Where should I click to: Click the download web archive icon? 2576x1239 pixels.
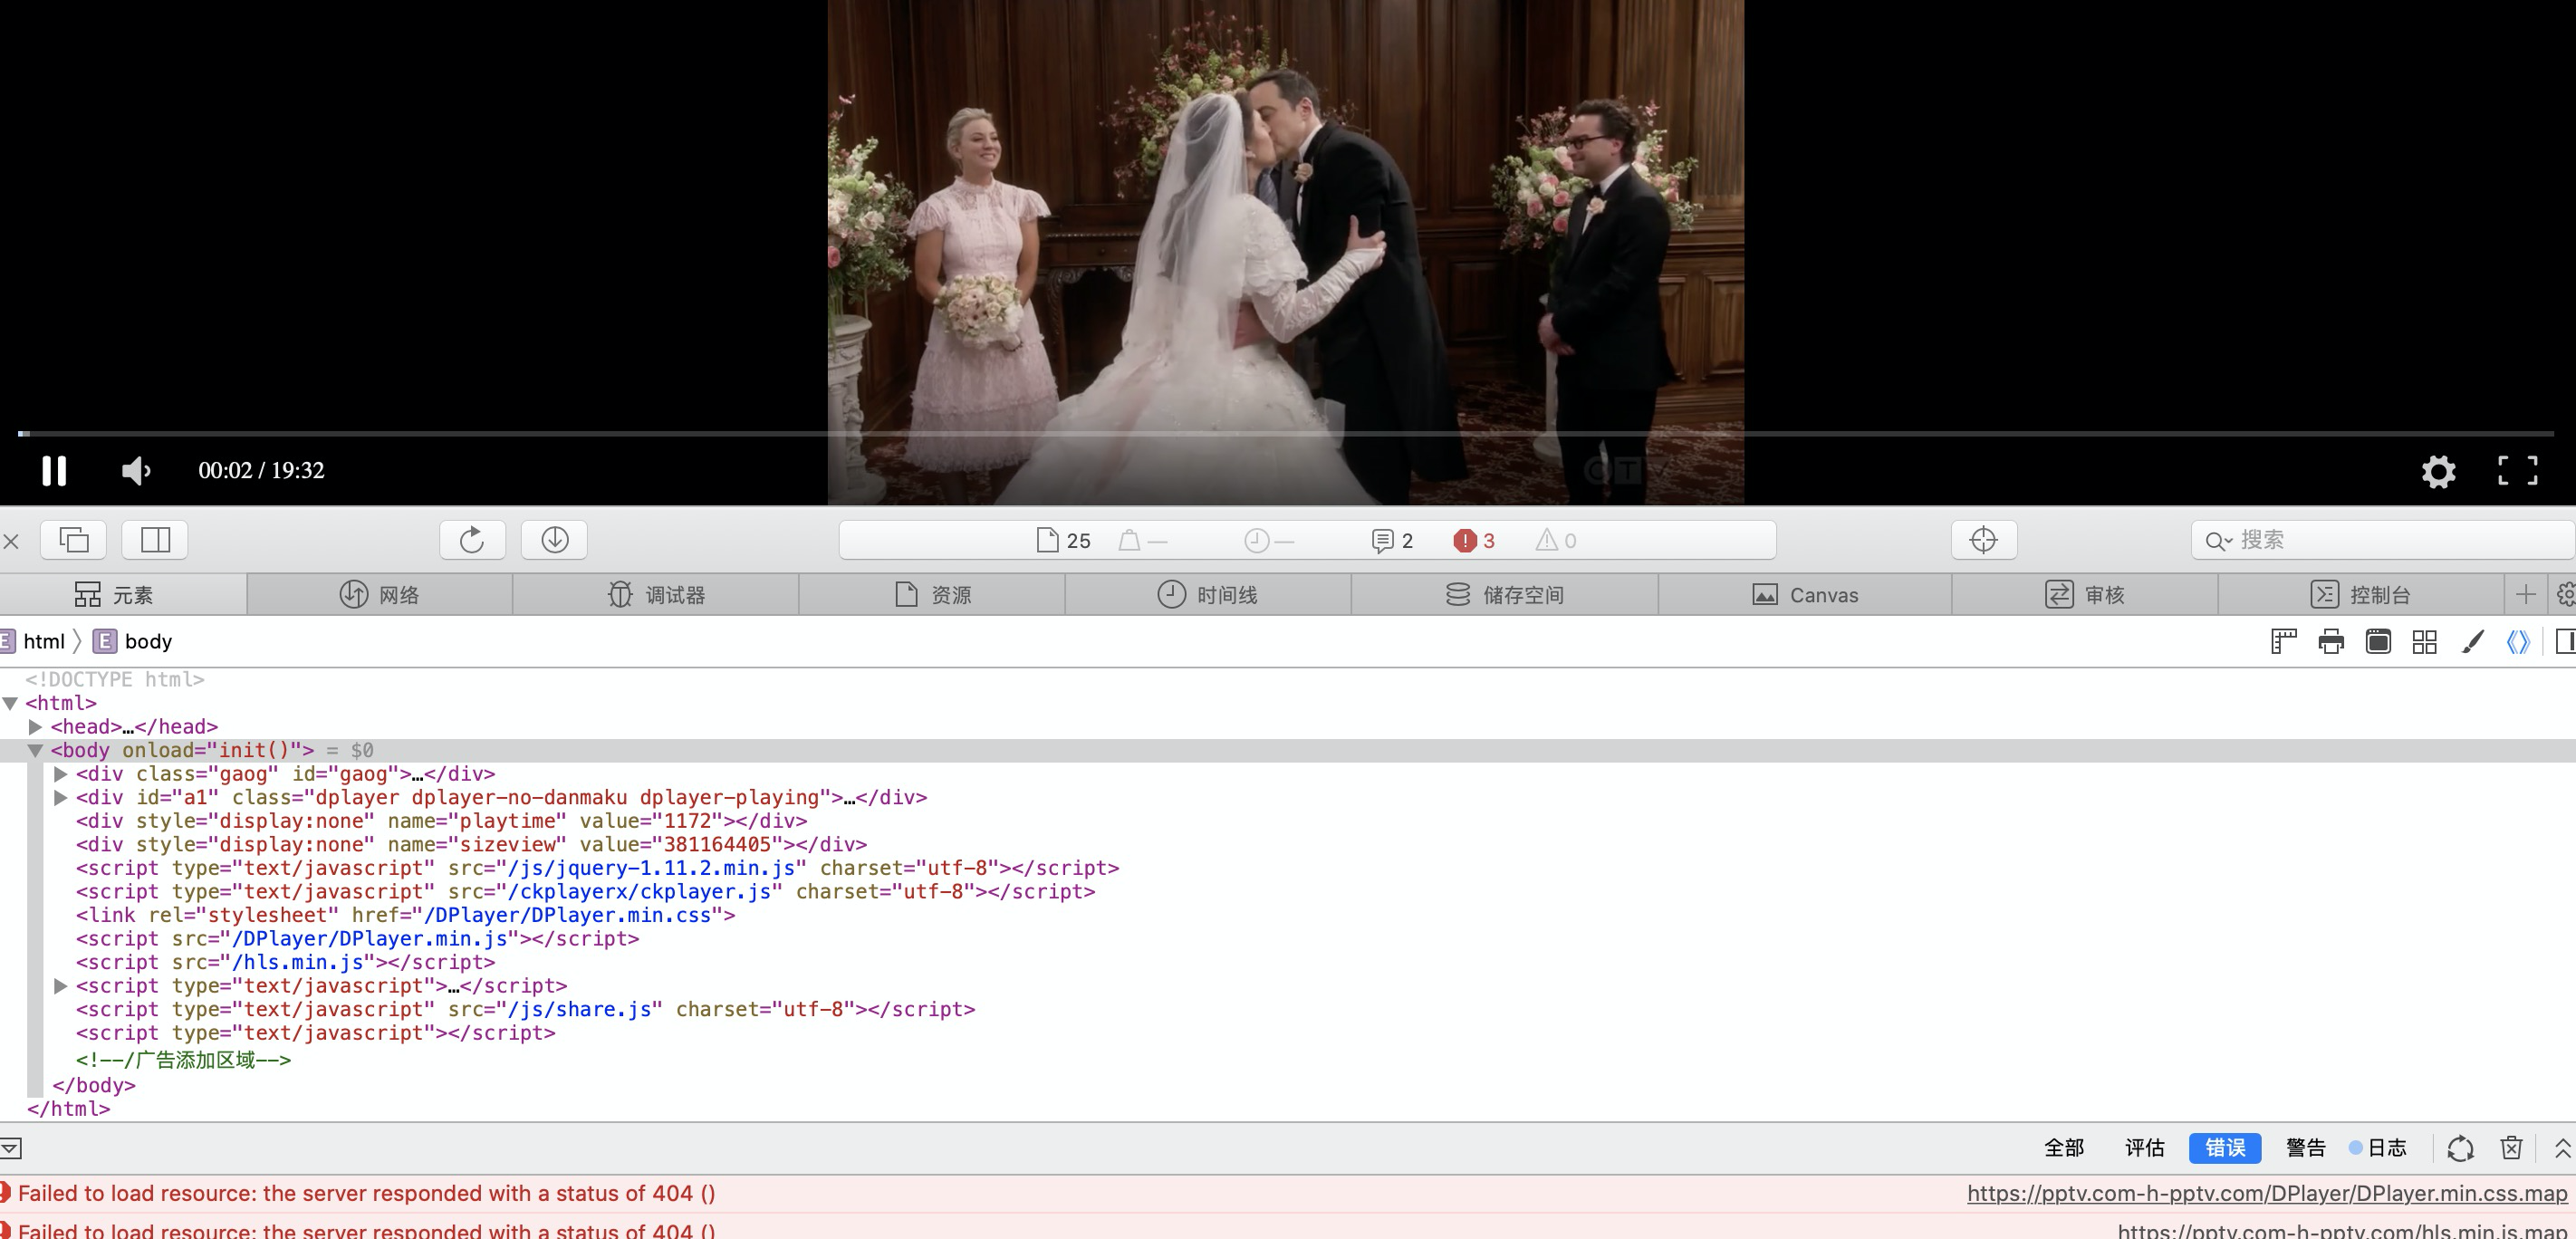coord(555,540)
